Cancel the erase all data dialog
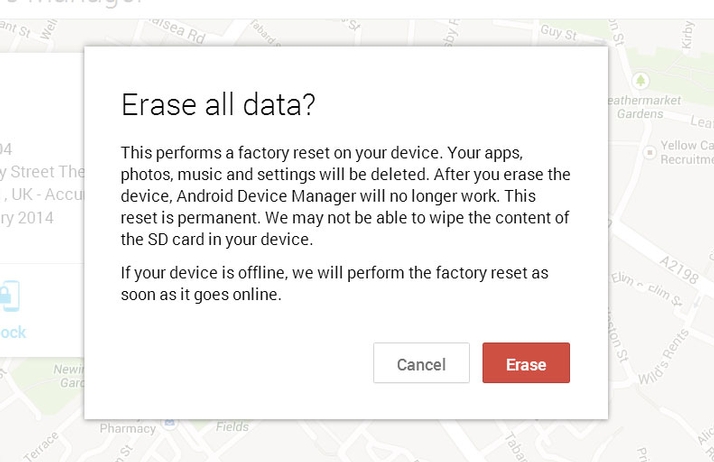714x462 pixels. [421, 363]
